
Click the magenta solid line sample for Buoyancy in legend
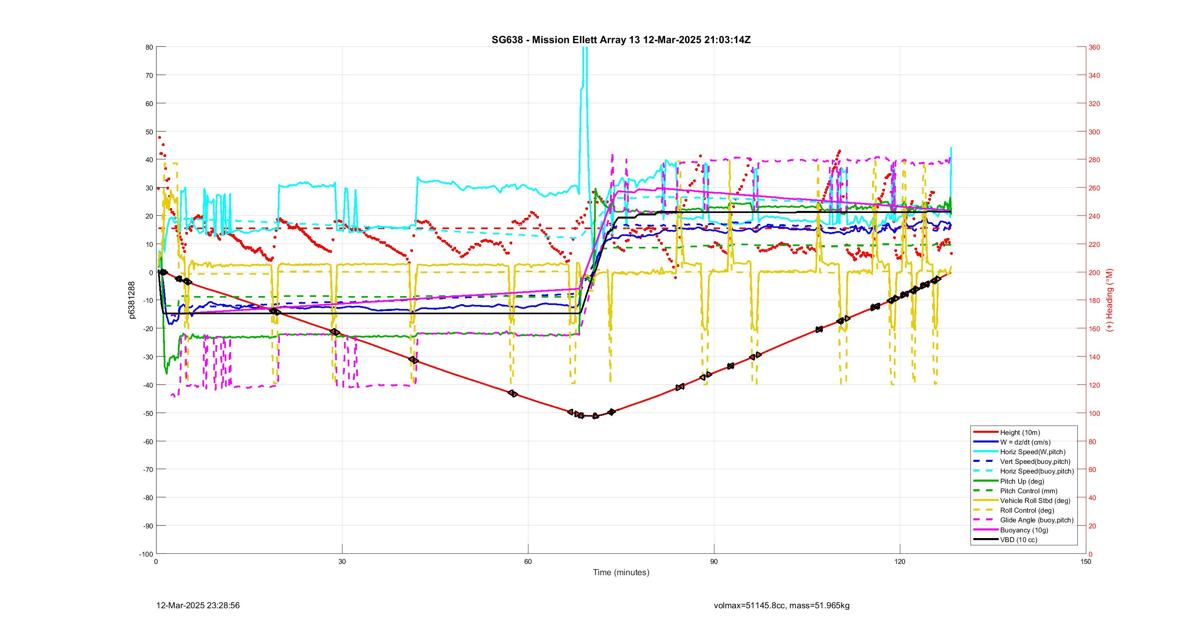tap(984, 530)
